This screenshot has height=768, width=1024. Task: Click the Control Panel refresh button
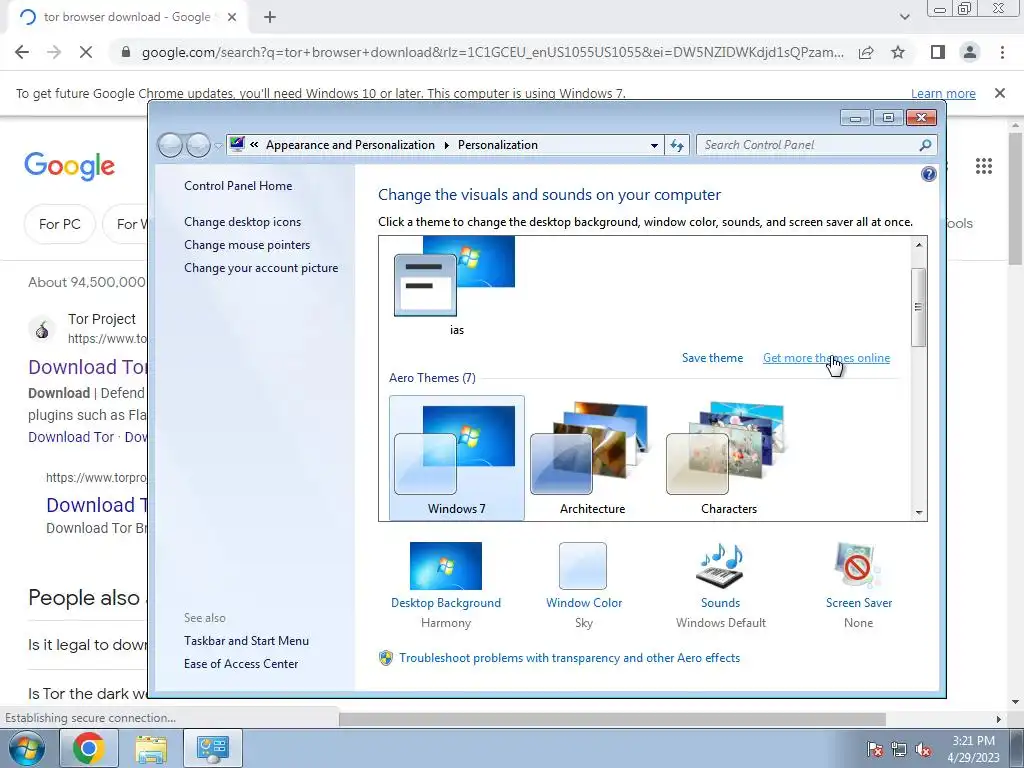click(677, 145)
